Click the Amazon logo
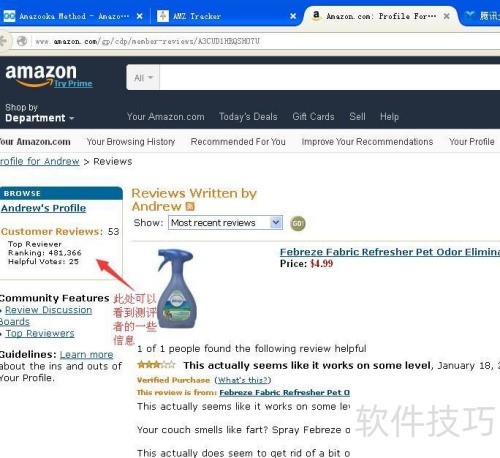Screen dimensions: 500x458 click(x=41, y=74)
